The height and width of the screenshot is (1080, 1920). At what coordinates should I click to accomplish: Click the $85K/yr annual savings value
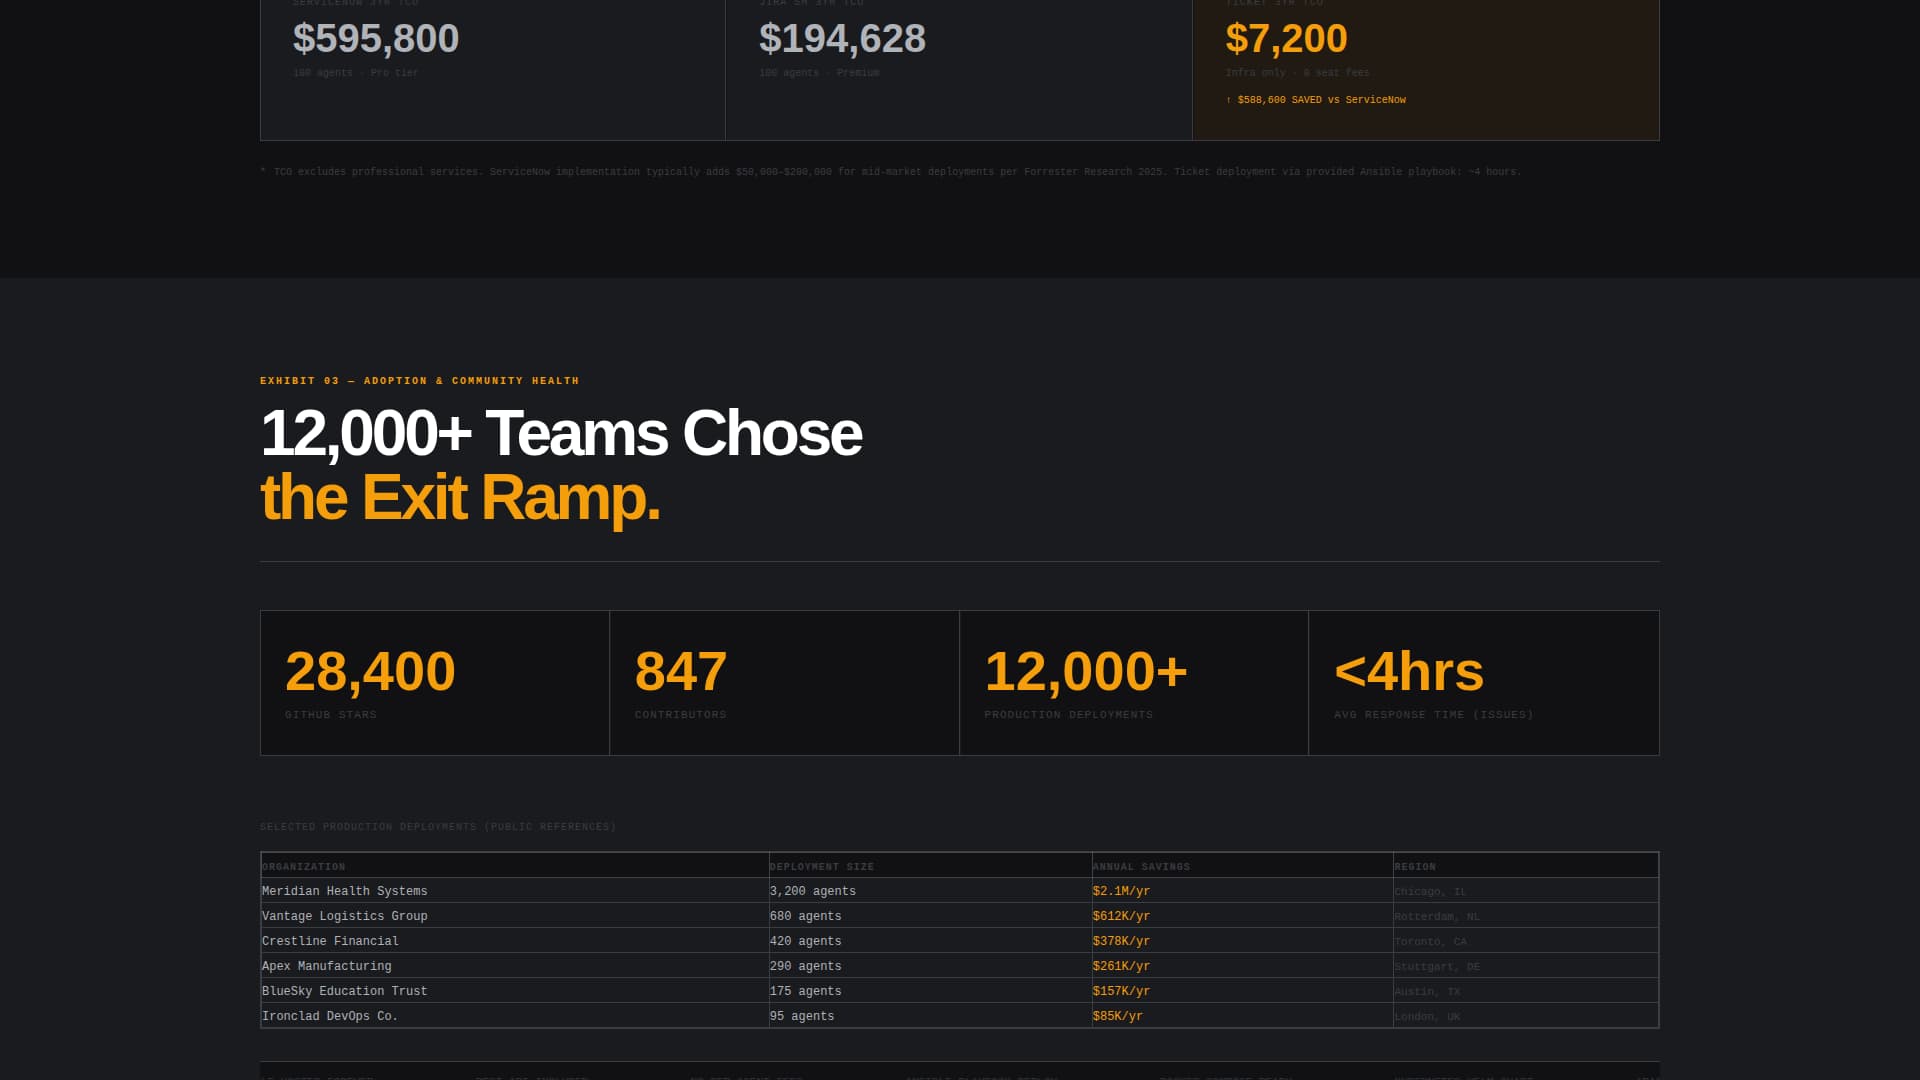point(1118,1016)
